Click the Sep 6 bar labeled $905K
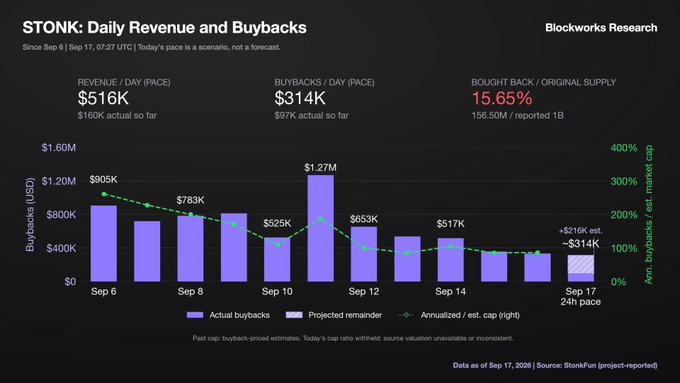680x383 pixels. pyautogui.click(x=104, y=243)
